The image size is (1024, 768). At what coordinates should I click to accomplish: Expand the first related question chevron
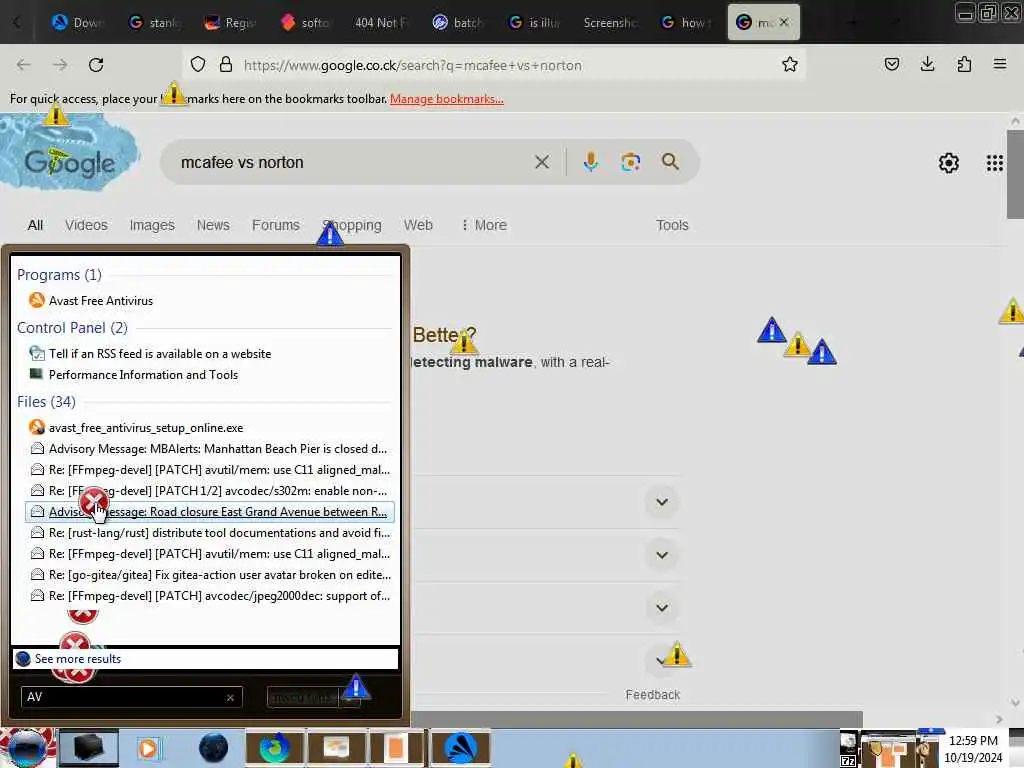[x=662, y=502]
